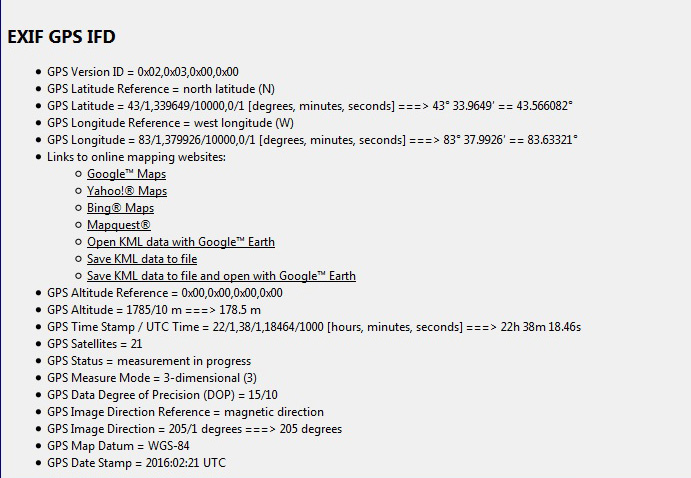Click the EXIF GPS IFD heading

pyautogui.click(x=61, y=37)
